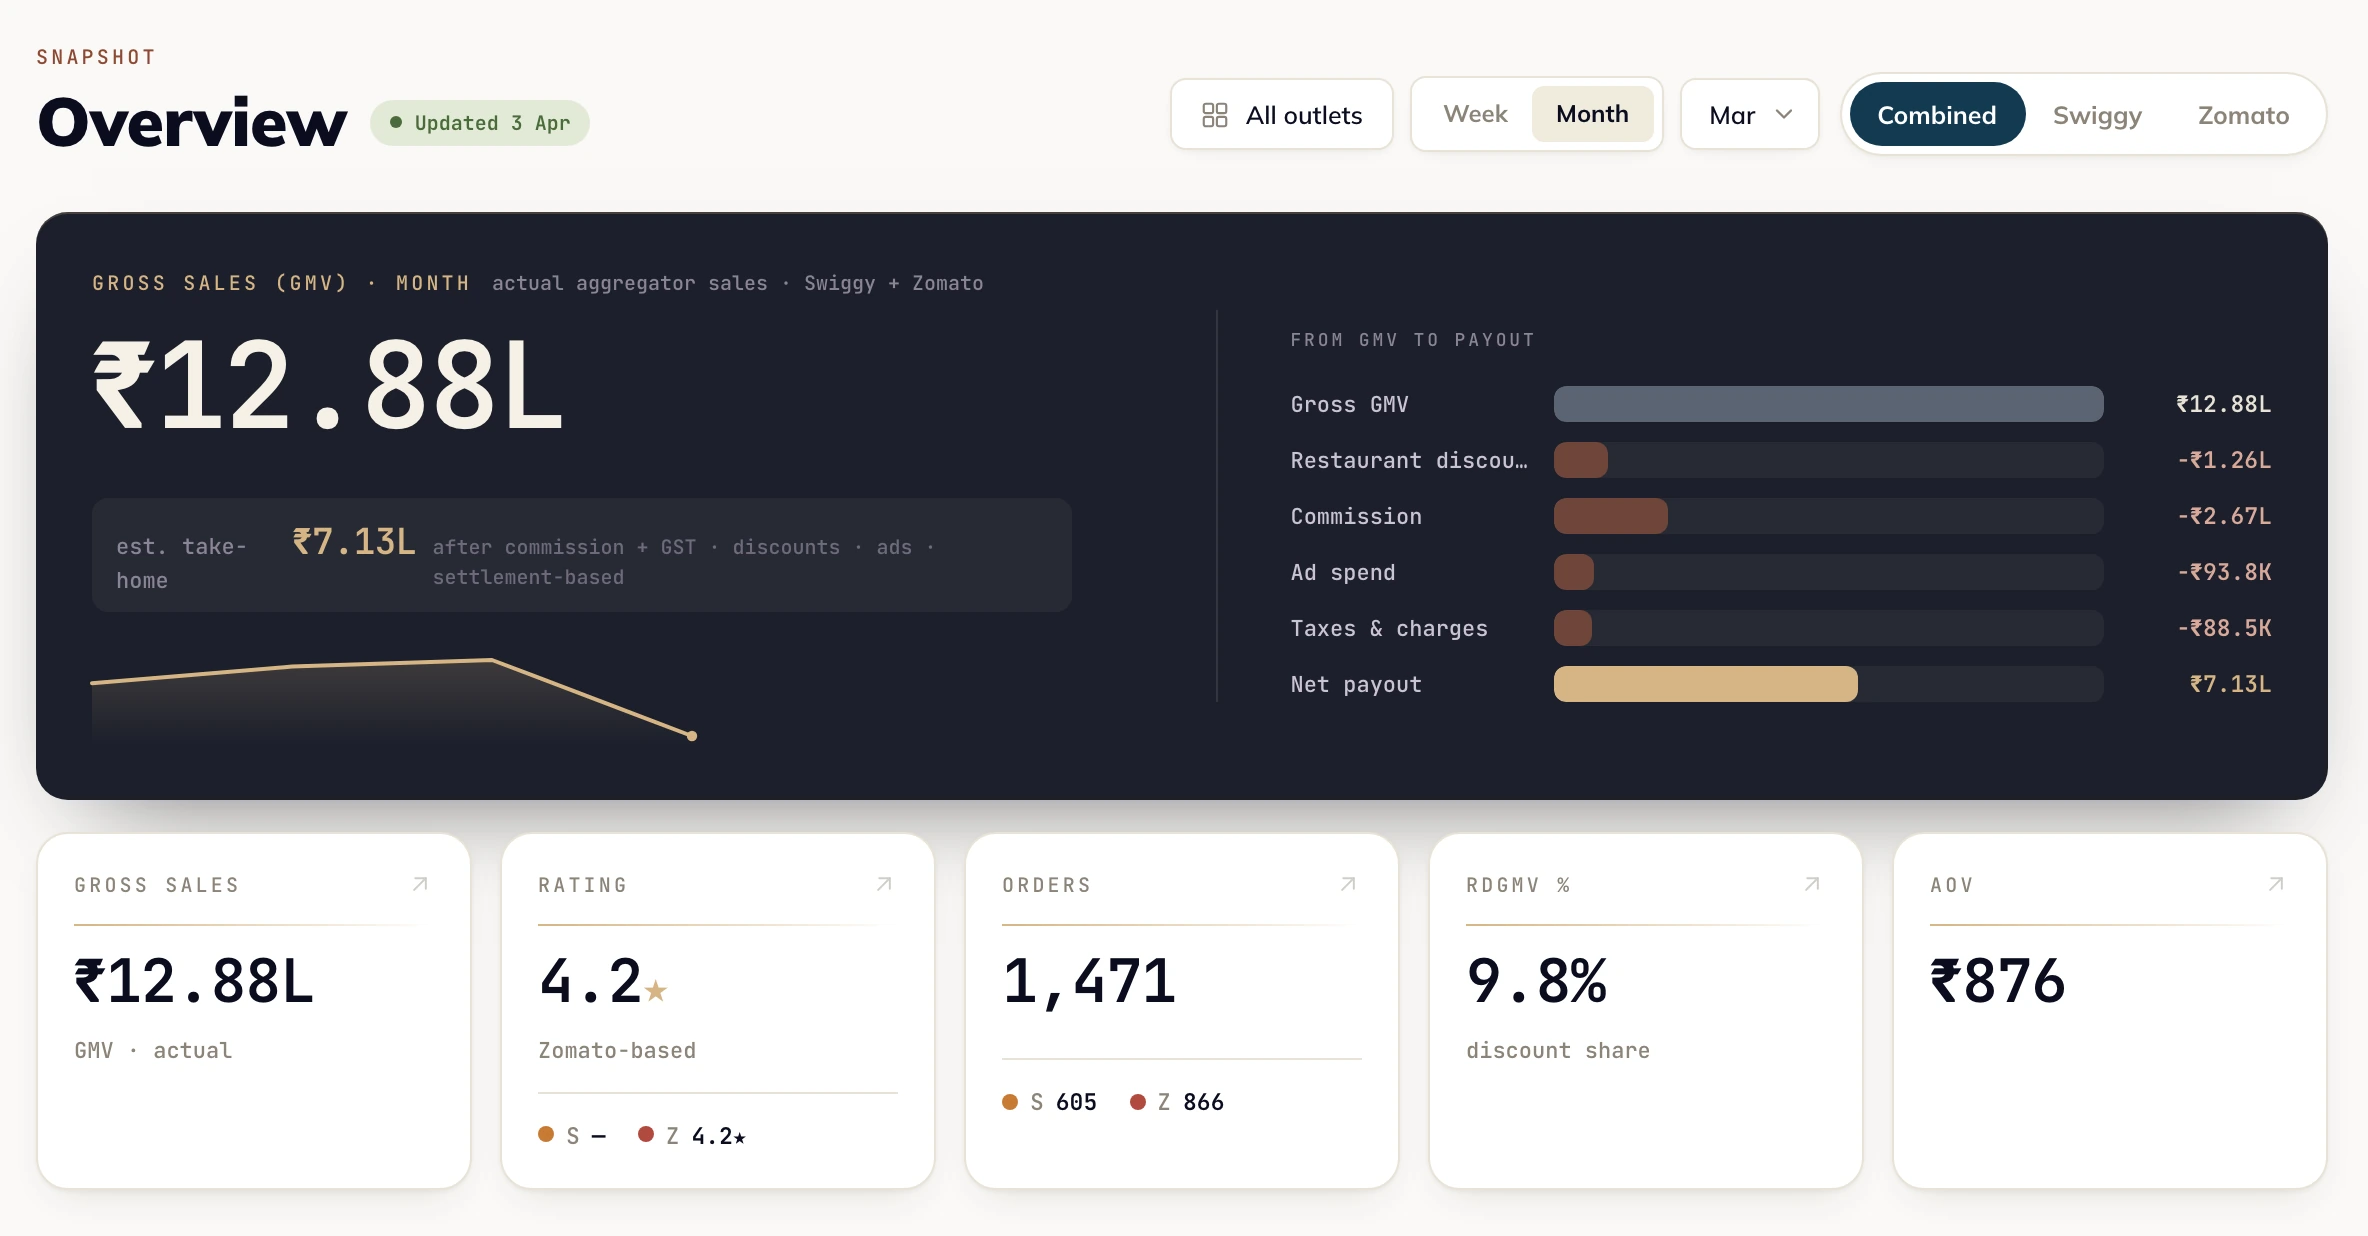The width and height of the screenshot is (2368, 1236).
Task: Open the Mar month dropdown
Action: click(1750, 115)
